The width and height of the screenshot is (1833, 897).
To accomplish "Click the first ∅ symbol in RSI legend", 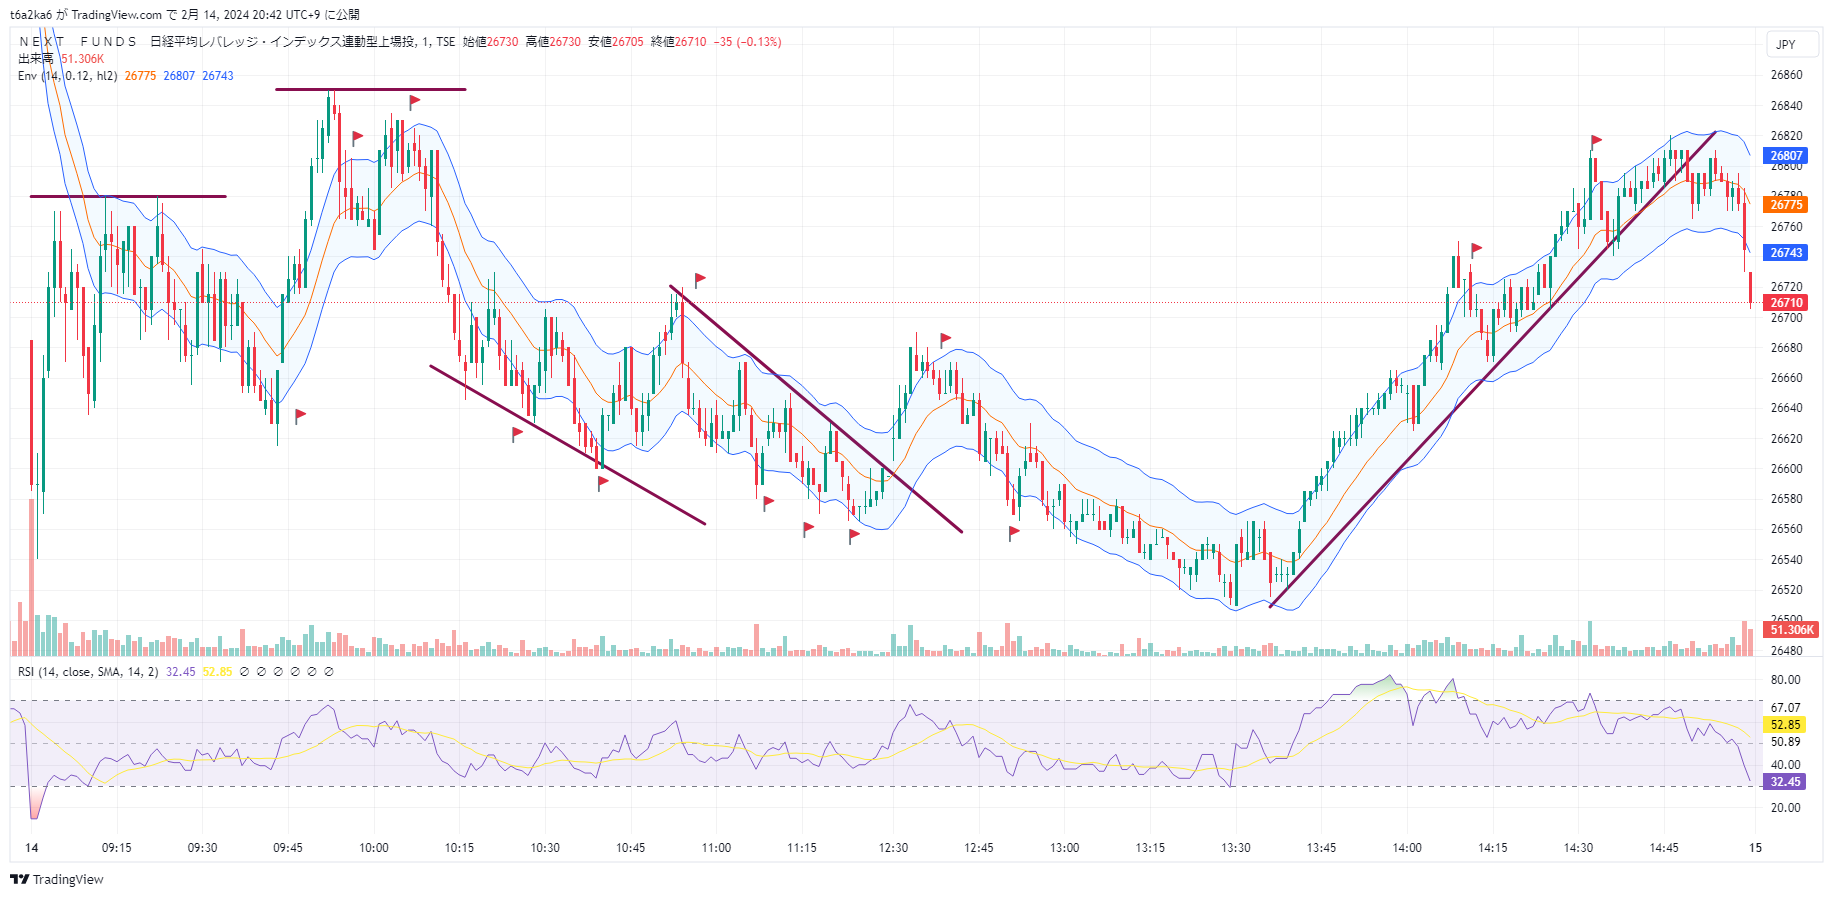I will click(x=244, y=672).
